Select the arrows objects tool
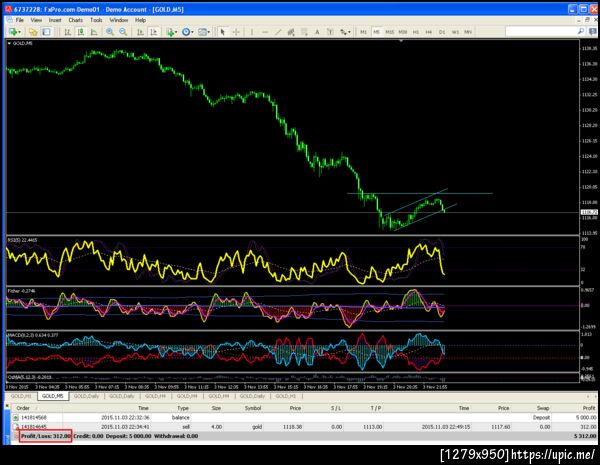 (x=343, y=32)
